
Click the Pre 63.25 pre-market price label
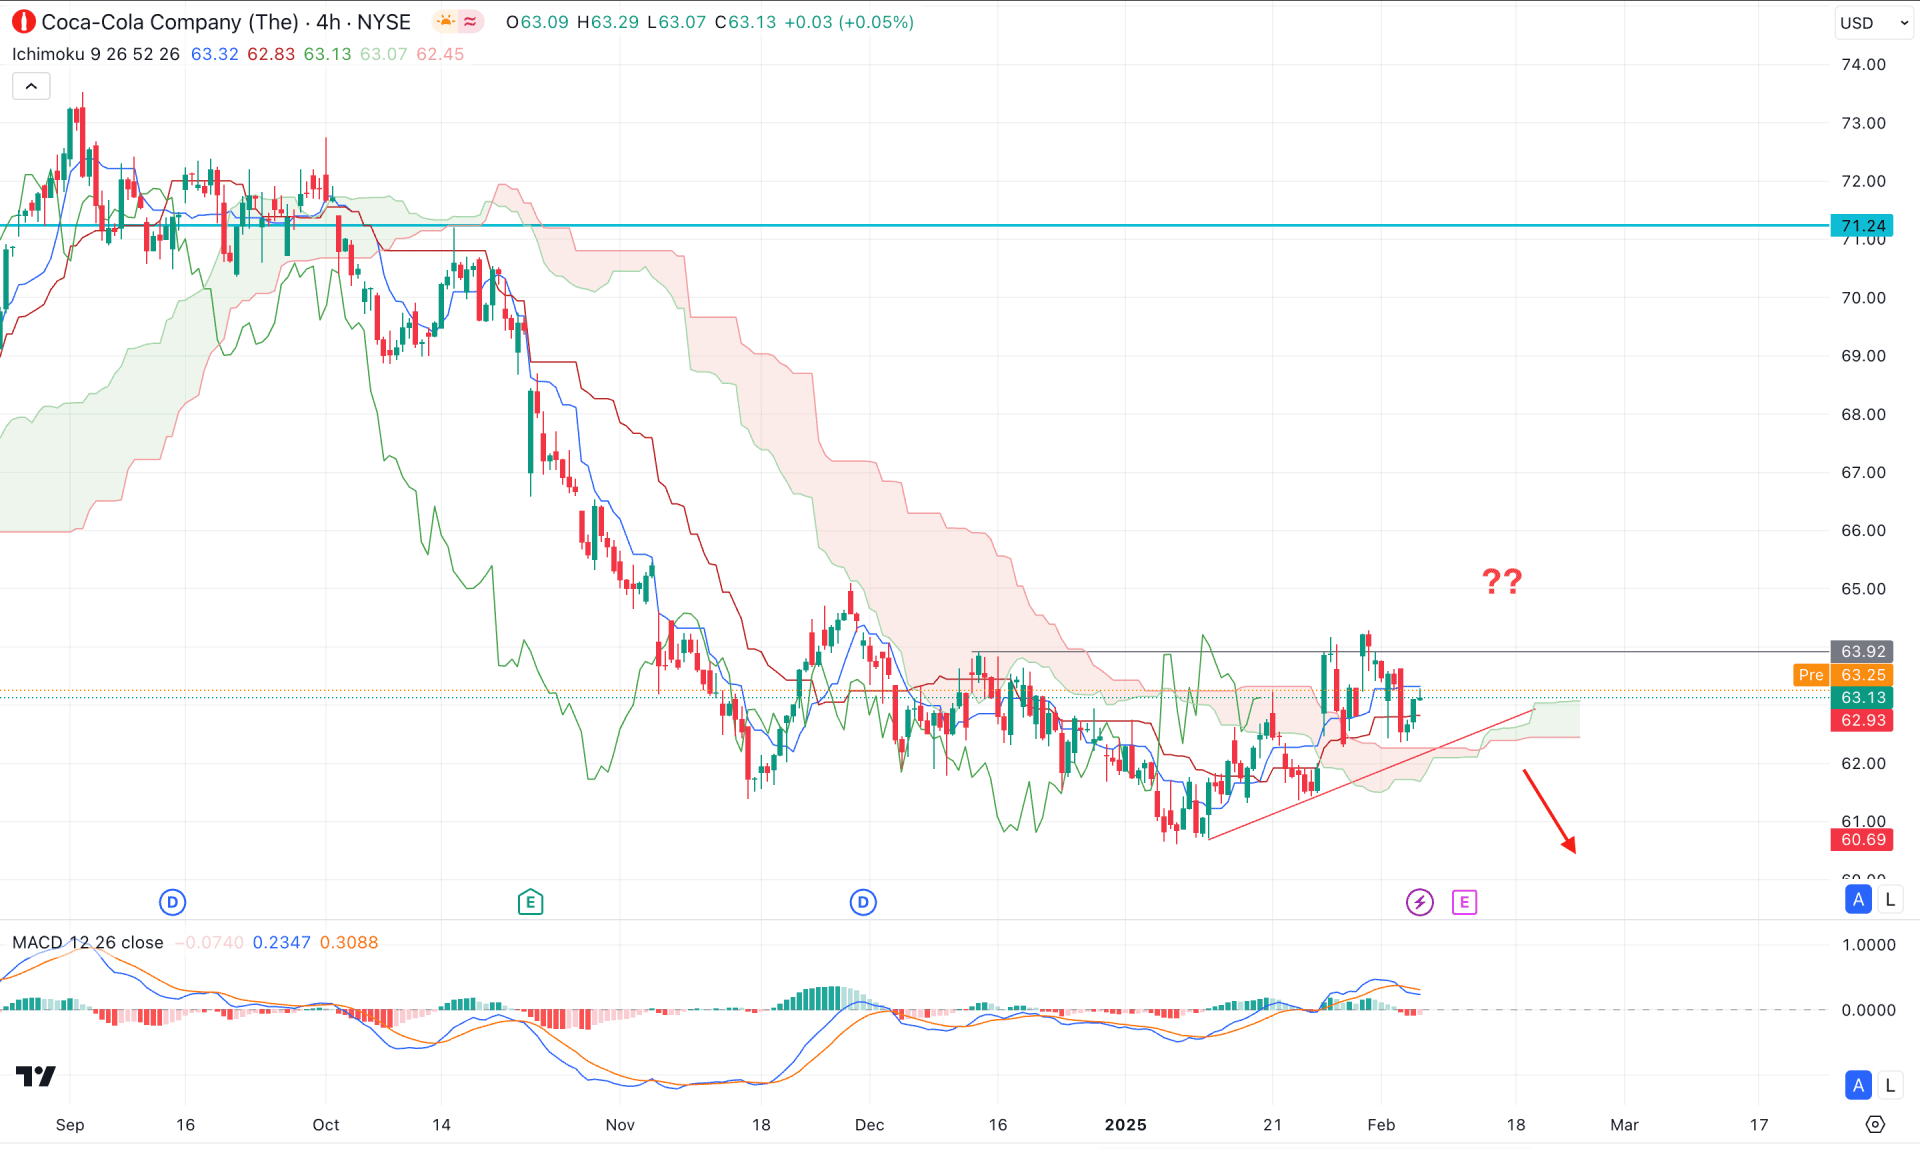coord(1842,675)
